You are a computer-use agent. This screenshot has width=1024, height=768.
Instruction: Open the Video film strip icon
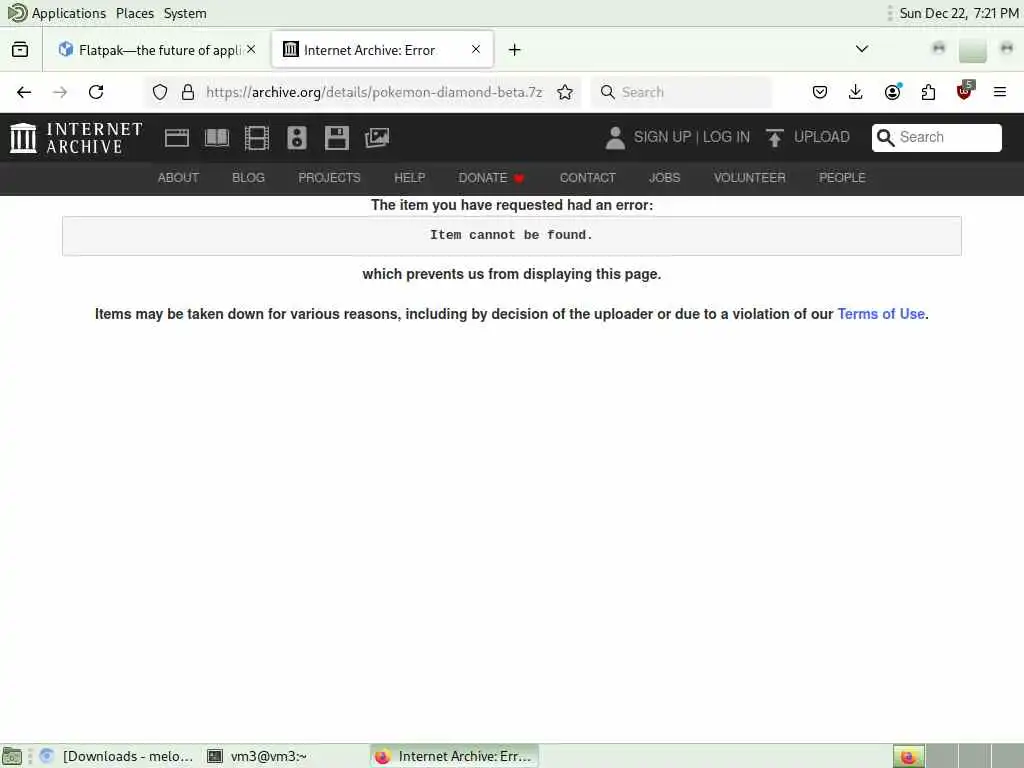point(257,138)
